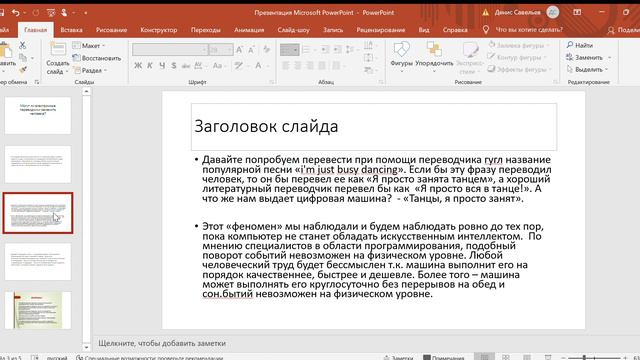Switch to slide sorter view icon
The width and height of the screenshot is (640, 360).
point(506,357)
